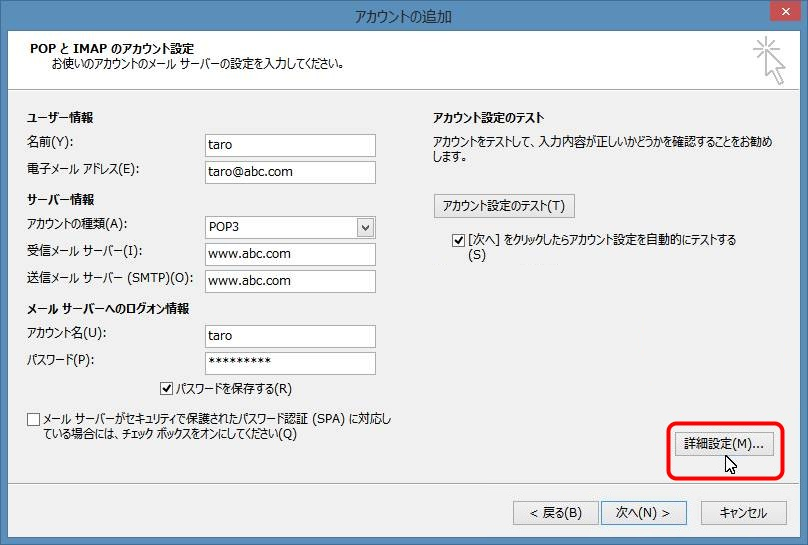
Task: Select the 電子メール アドレス field with taro@abc.com
Action: click(x=289, y=172)
